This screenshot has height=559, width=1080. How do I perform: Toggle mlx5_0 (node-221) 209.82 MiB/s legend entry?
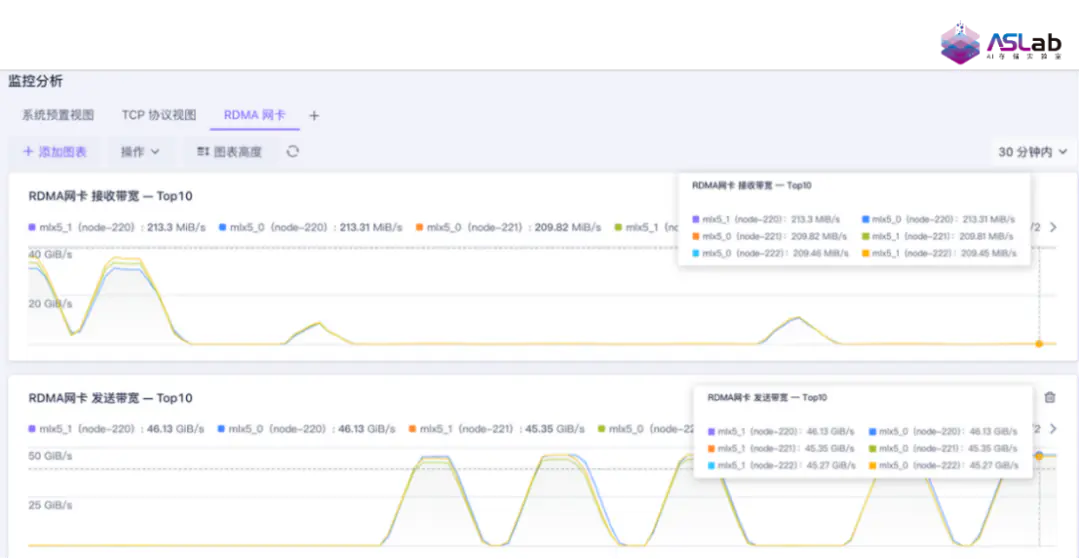pyautogui.click(x=508, y=227)
